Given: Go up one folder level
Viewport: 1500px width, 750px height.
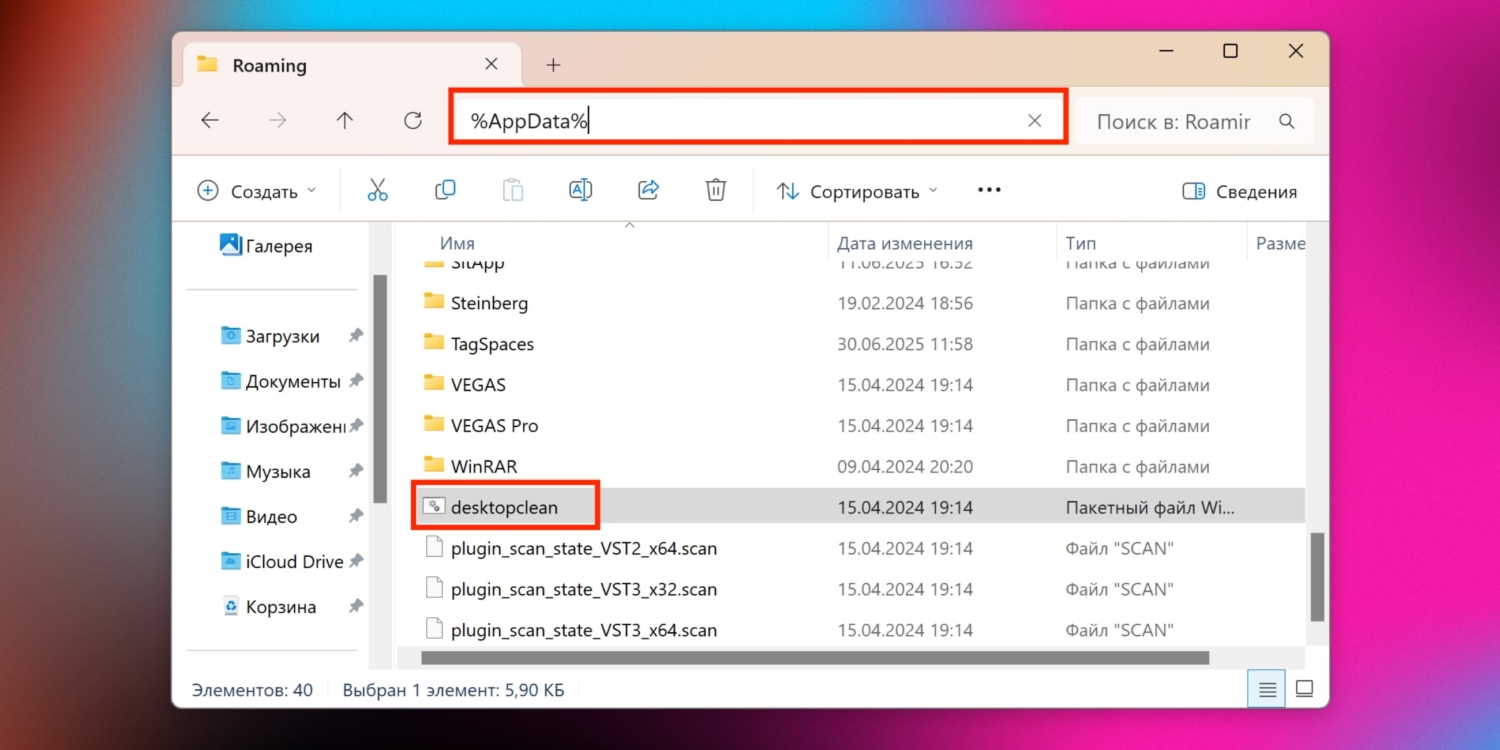Looking at the screenshot, I should (x=345, y=121).
